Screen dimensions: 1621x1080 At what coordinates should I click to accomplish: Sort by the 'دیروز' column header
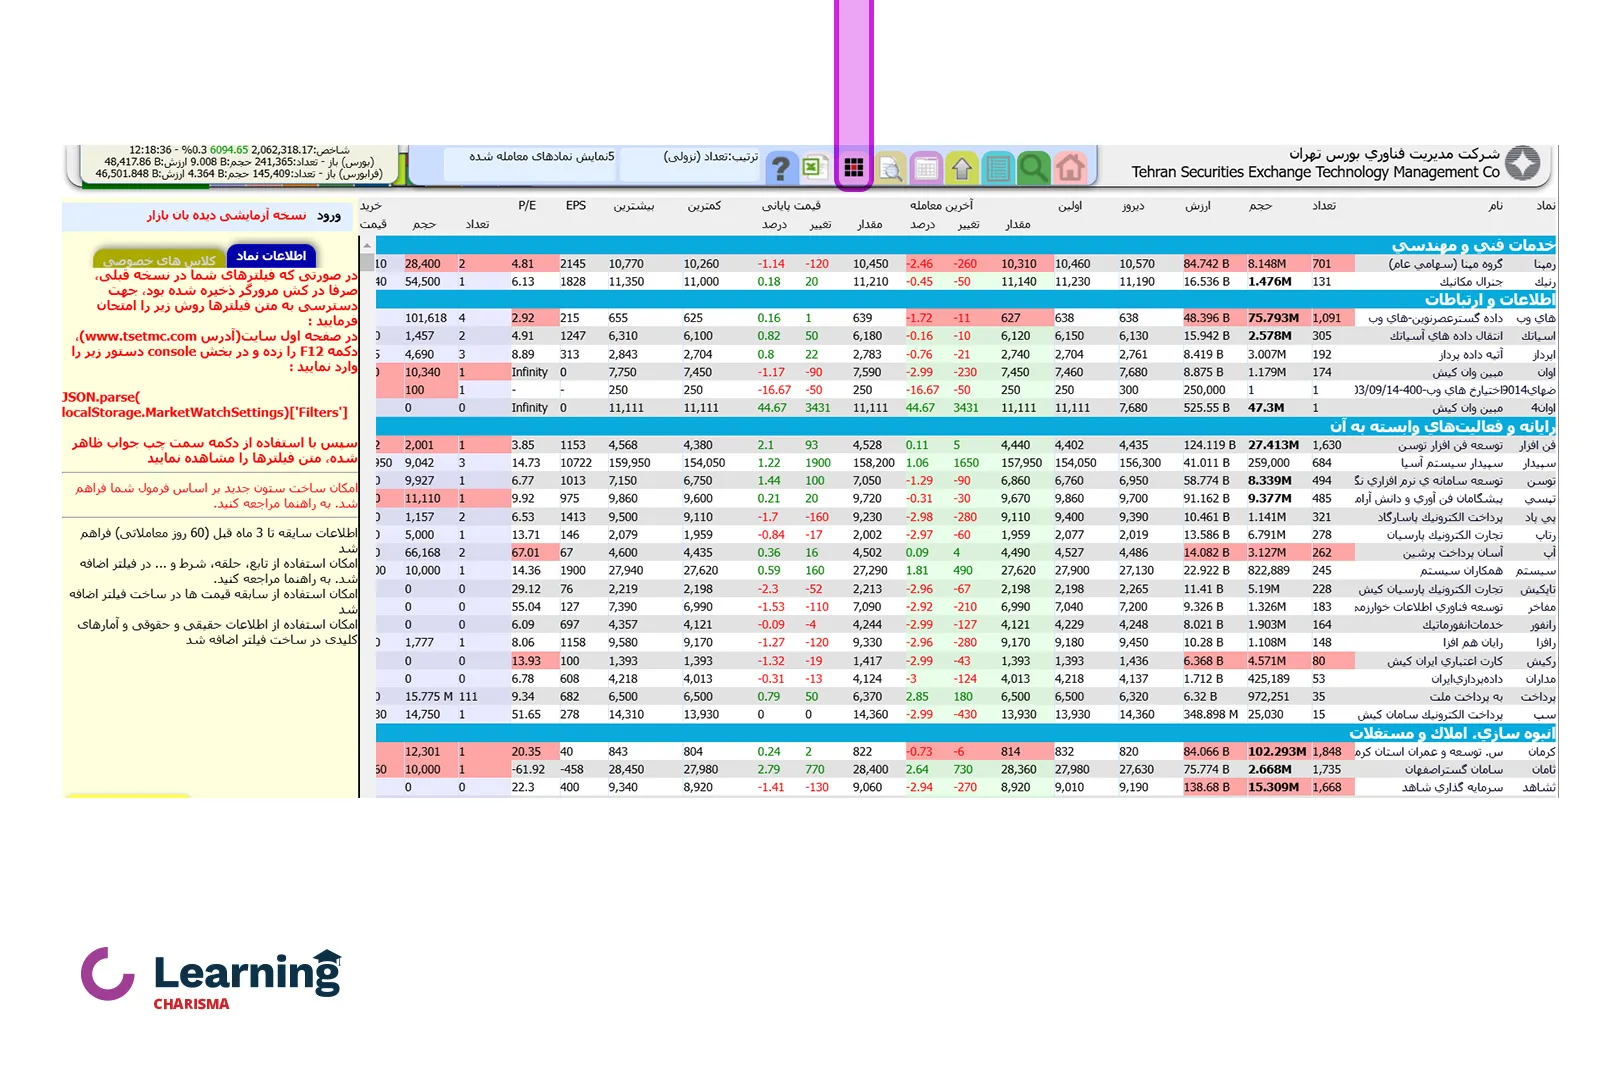(1133, 206)
